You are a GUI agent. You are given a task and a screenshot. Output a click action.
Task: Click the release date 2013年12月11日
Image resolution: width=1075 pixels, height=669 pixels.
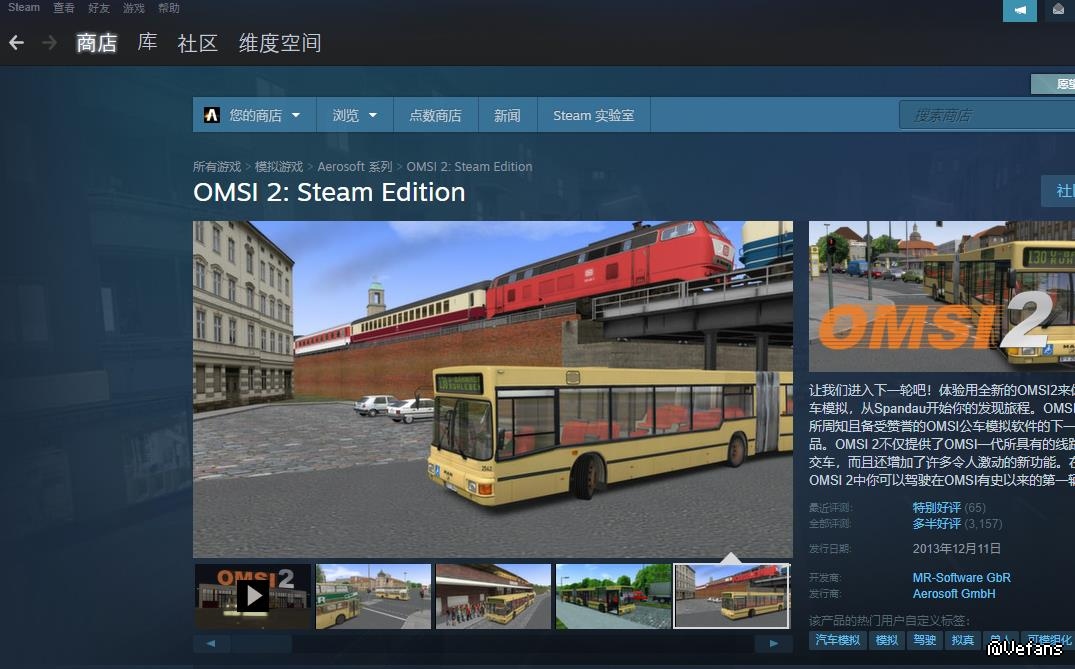(x=956, y=548)
